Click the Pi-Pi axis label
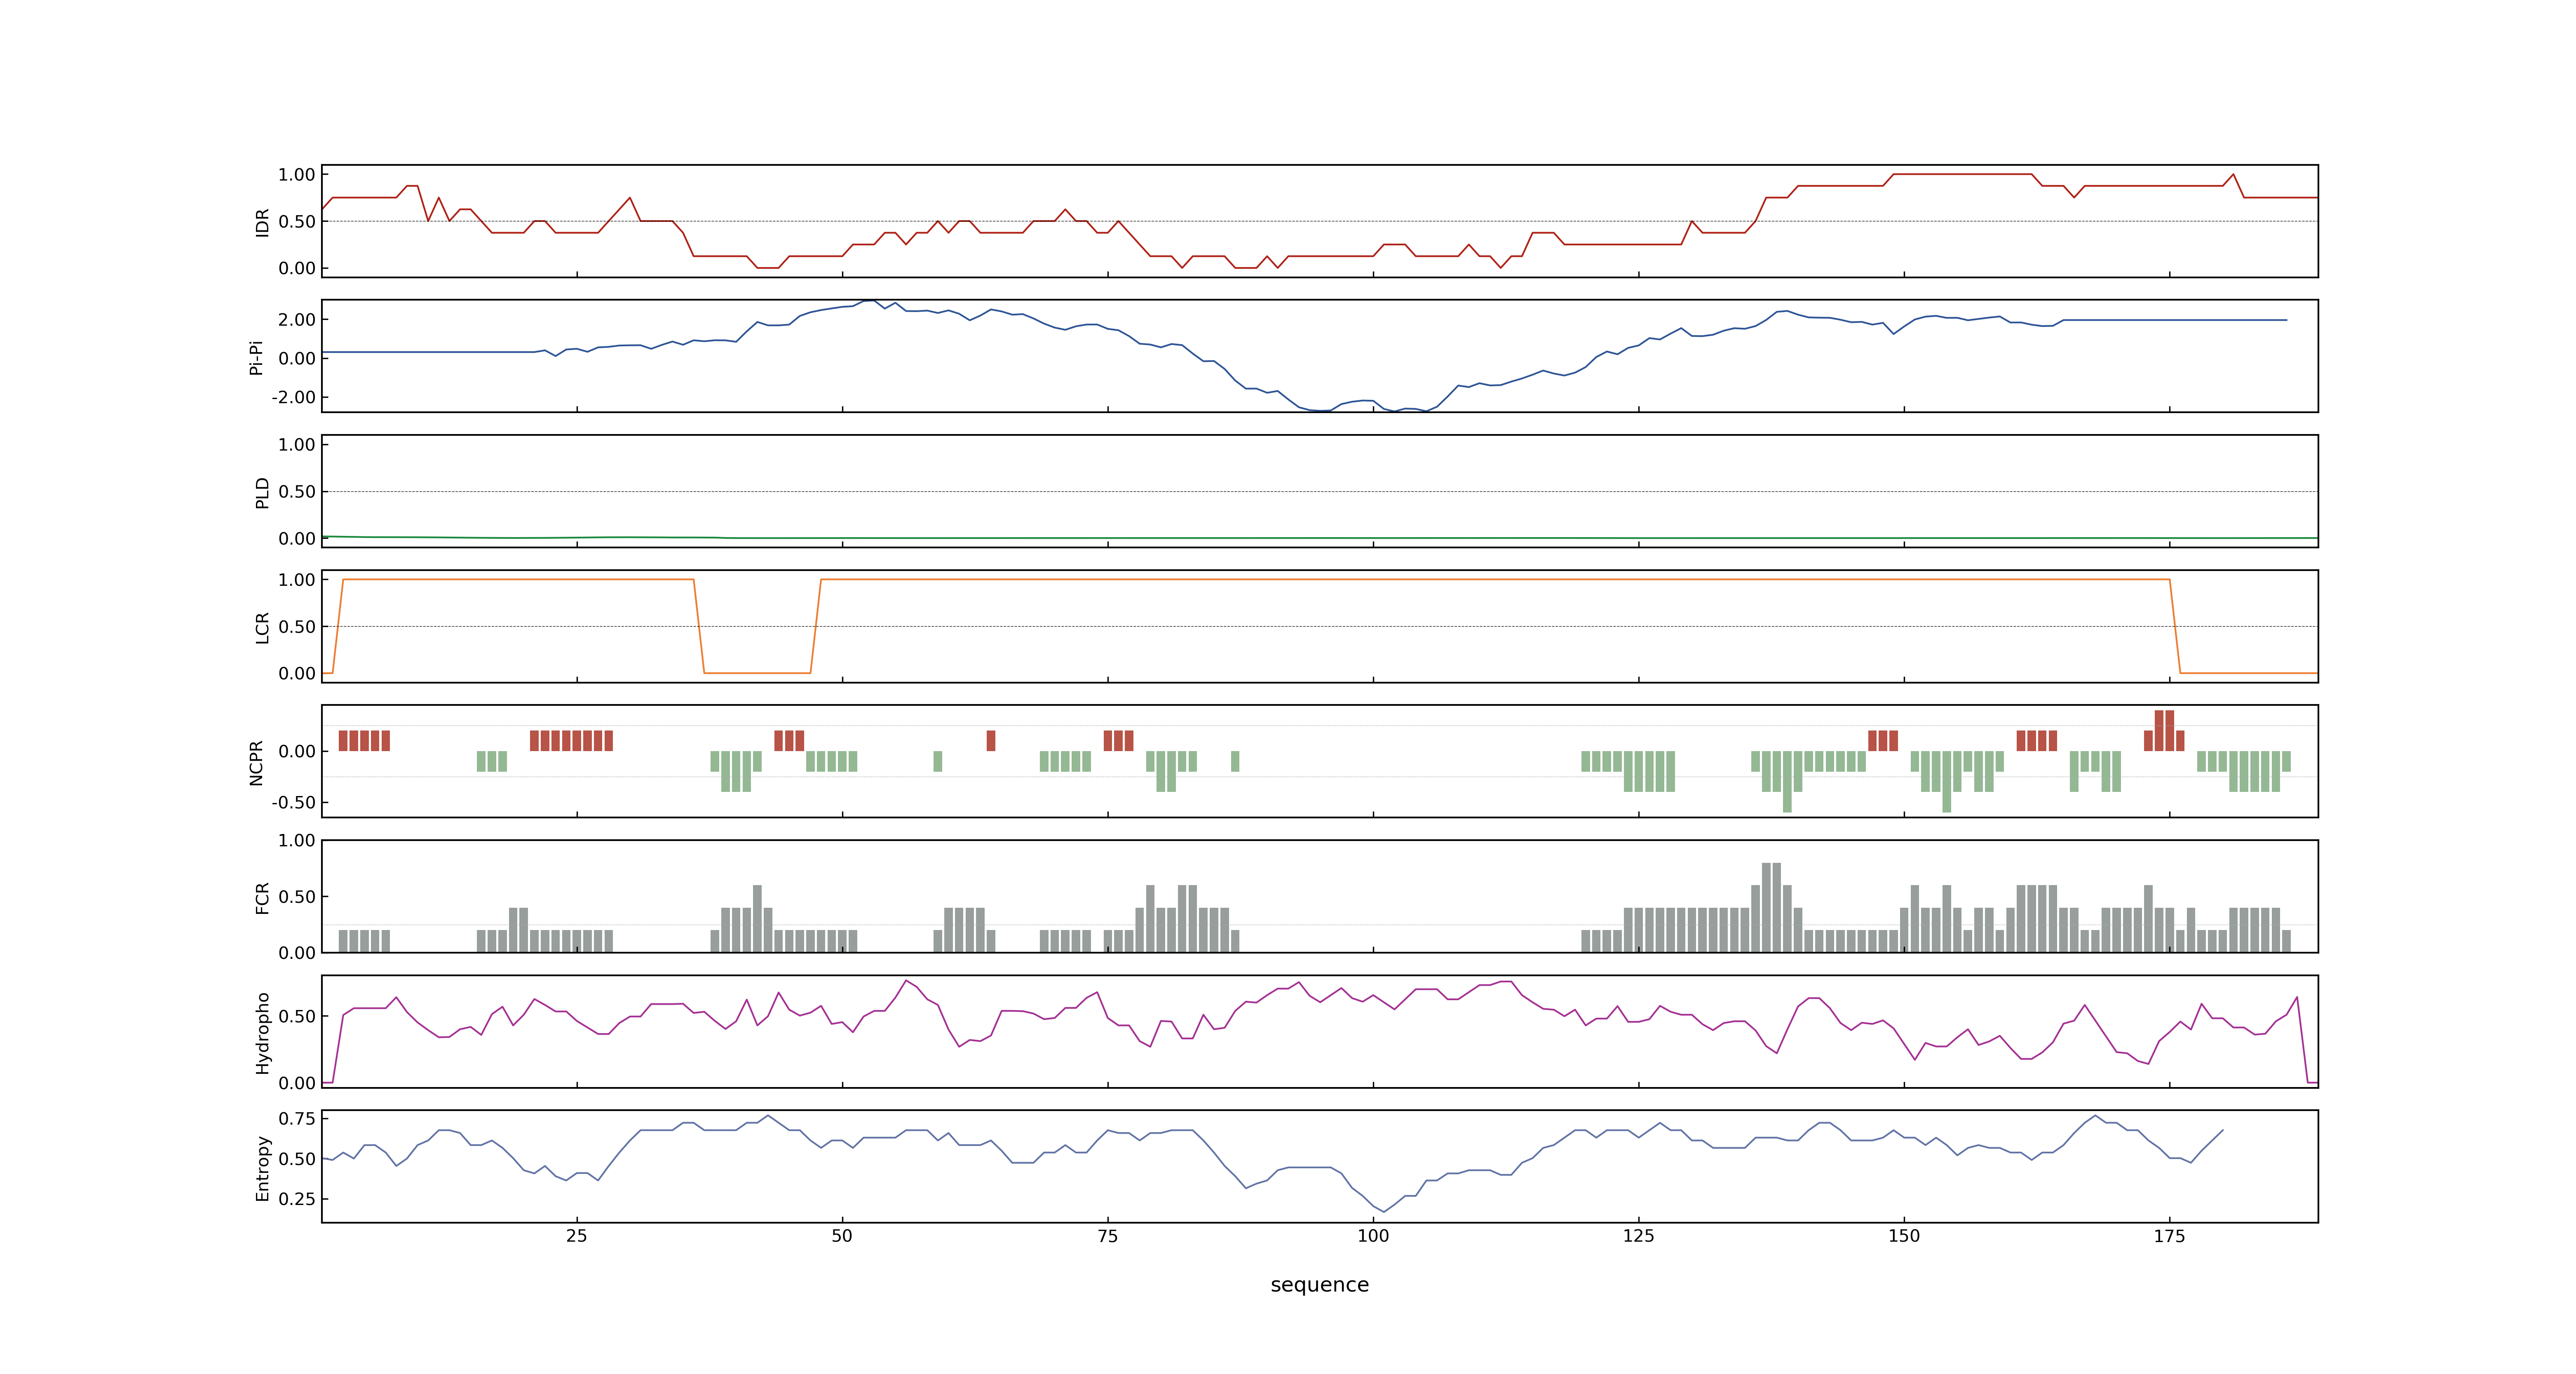This screenshot has width=2576, height=1374. pyautogui.click(x=256, y=357)
